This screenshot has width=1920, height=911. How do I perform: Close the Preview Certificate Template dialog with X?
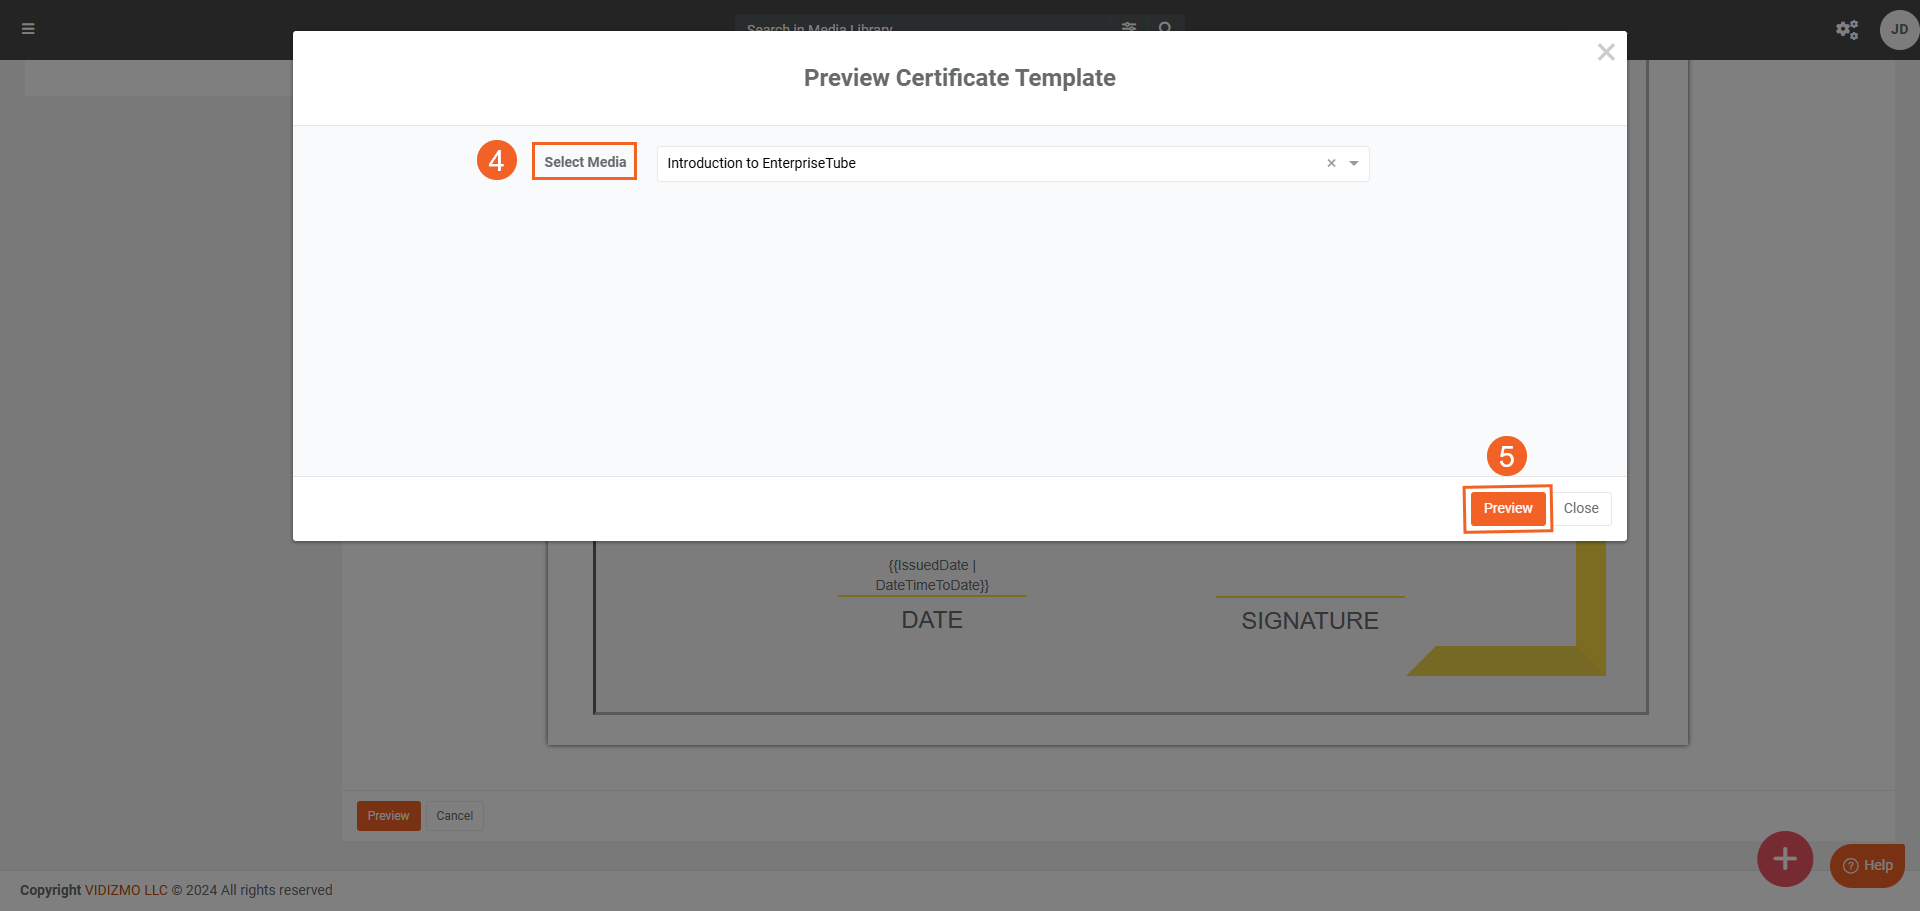tap(1605, 53)
